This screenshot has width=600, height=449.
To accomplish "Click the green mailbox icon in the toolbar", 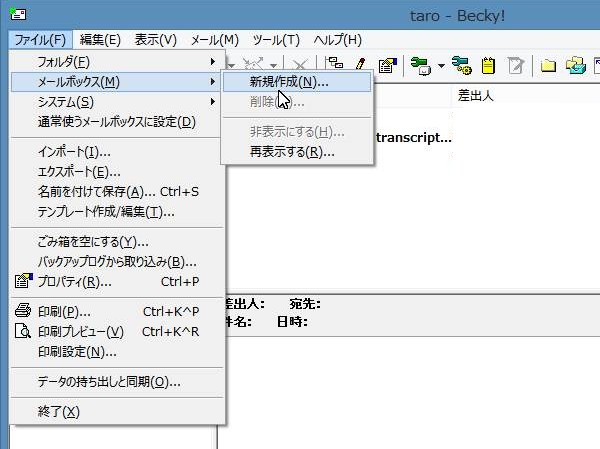I will [x=421, y=66].
